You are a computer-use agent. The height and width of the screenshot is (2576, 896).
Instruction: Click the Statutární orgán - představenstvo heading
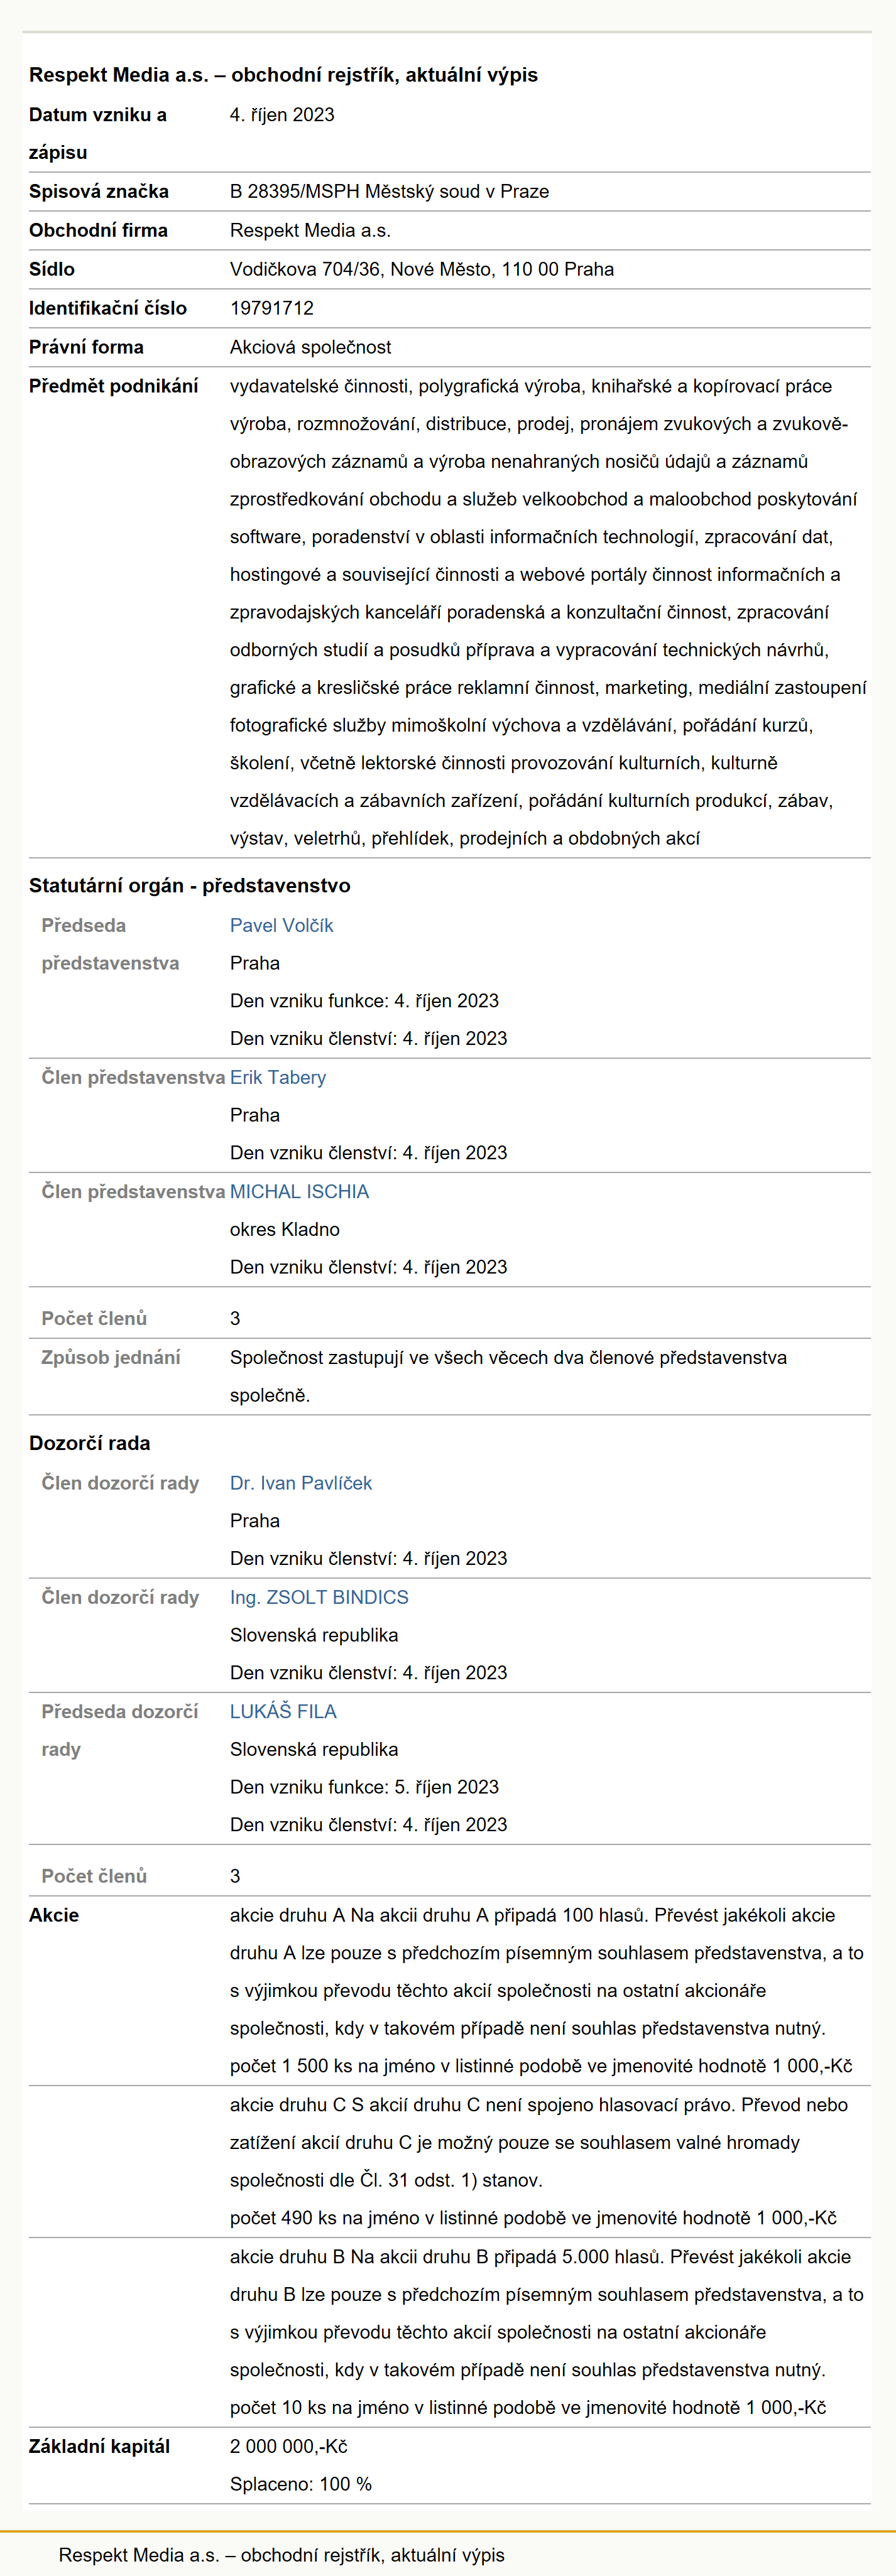190,885
